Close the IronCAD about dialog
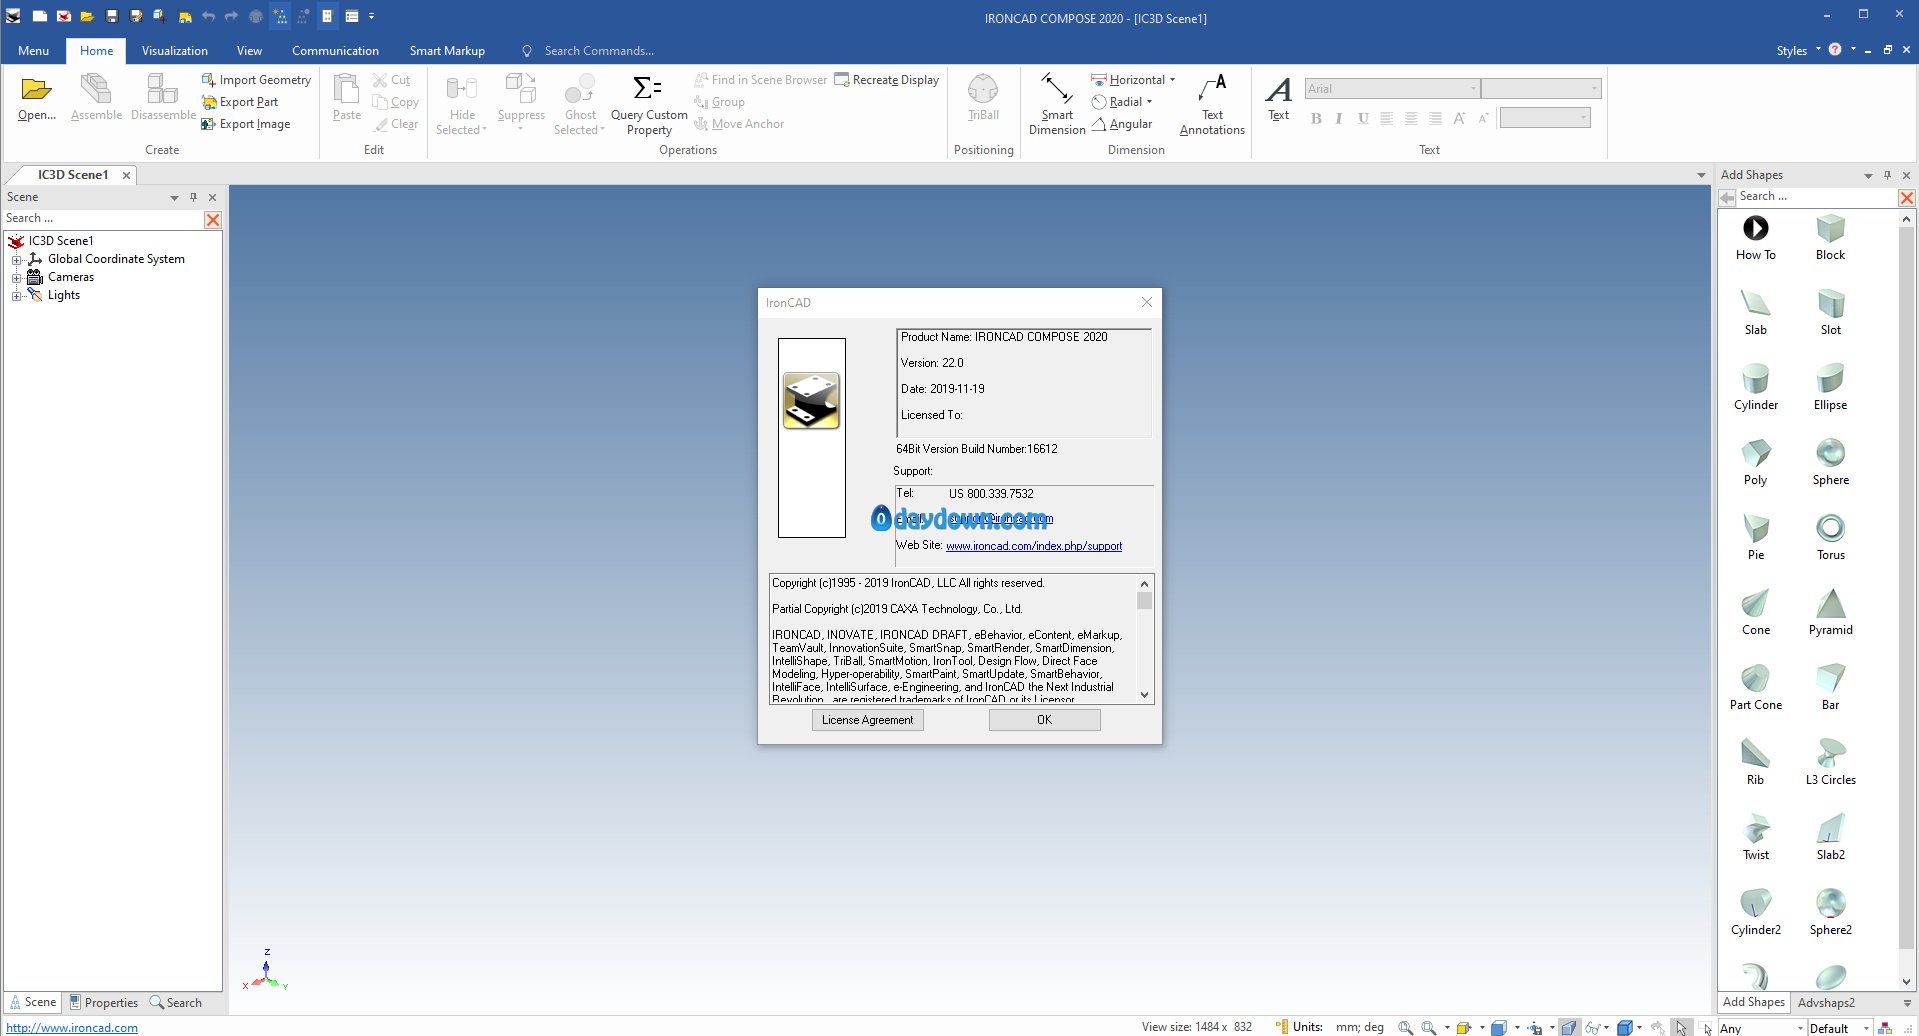This screenshot has width=1919, height=1036. pyautogui.click(x=1147, y=302)
